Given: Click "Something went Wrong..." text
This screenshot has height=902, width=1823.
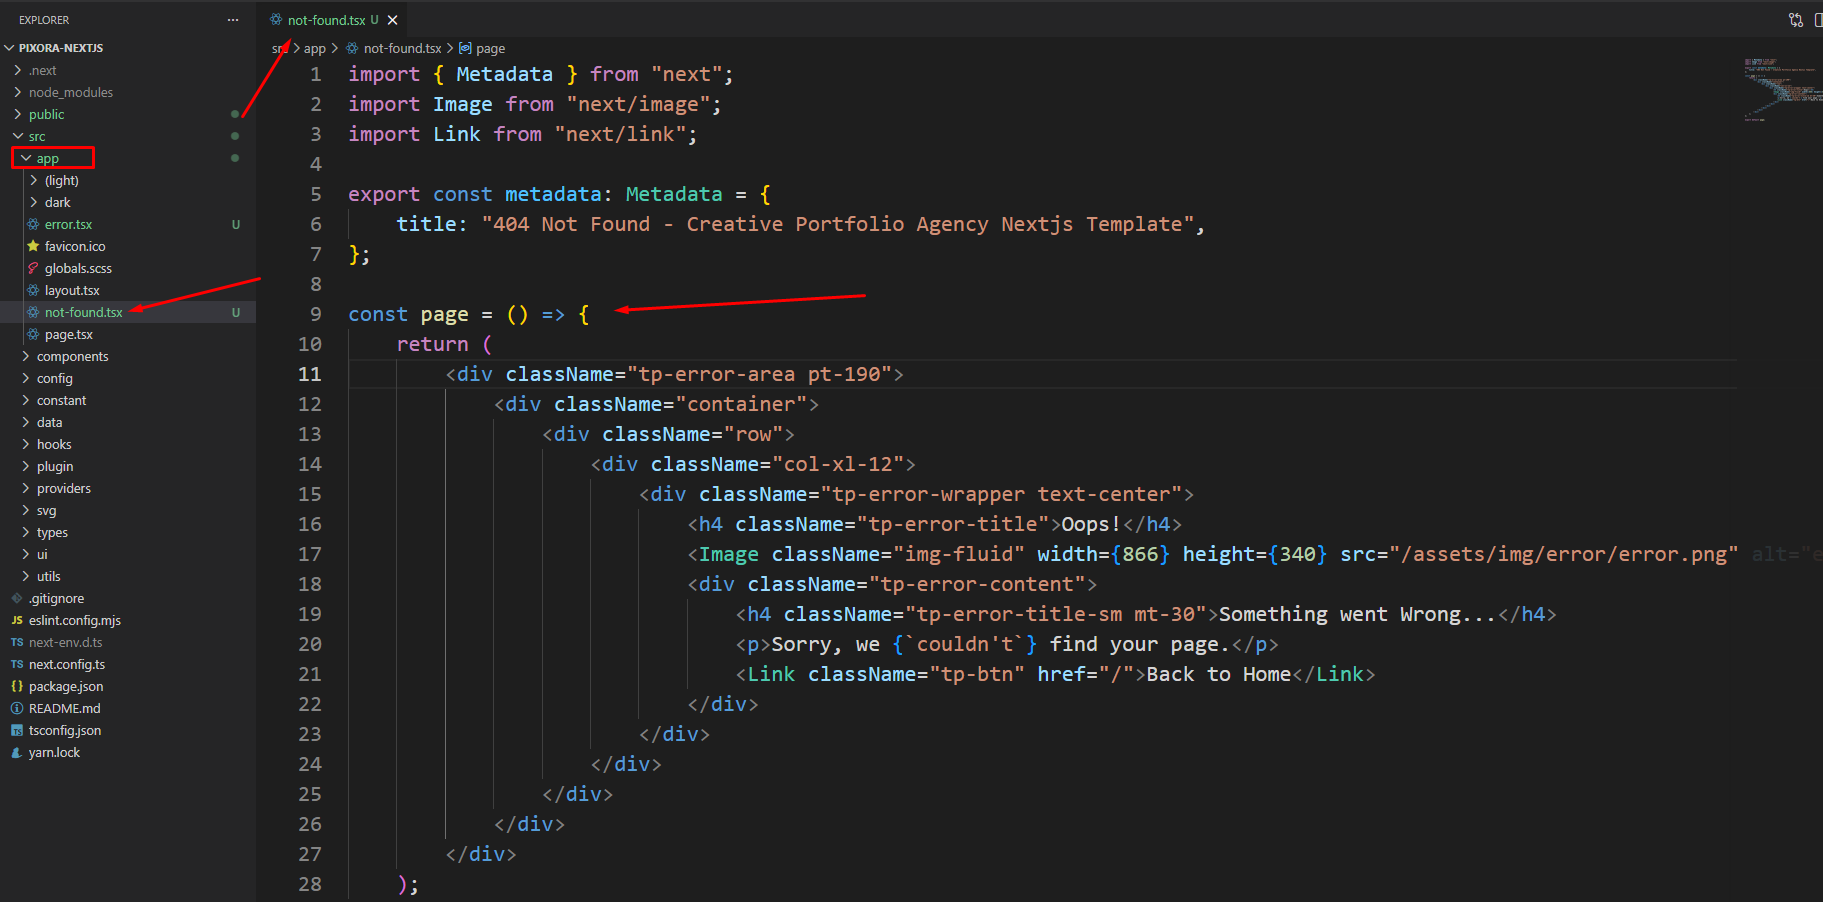Looking at the screenshot, I should pyautogui.click(x=1358, y=614).
